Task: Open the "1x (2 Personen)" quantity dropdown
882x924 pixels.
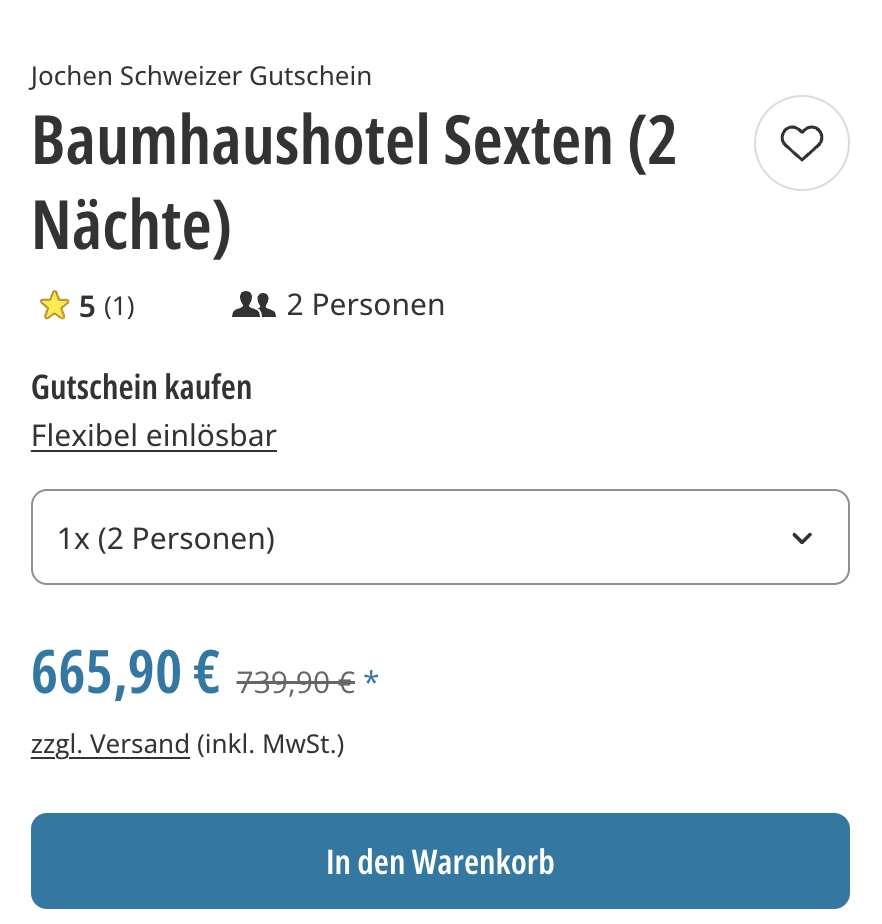Action: 440,538
